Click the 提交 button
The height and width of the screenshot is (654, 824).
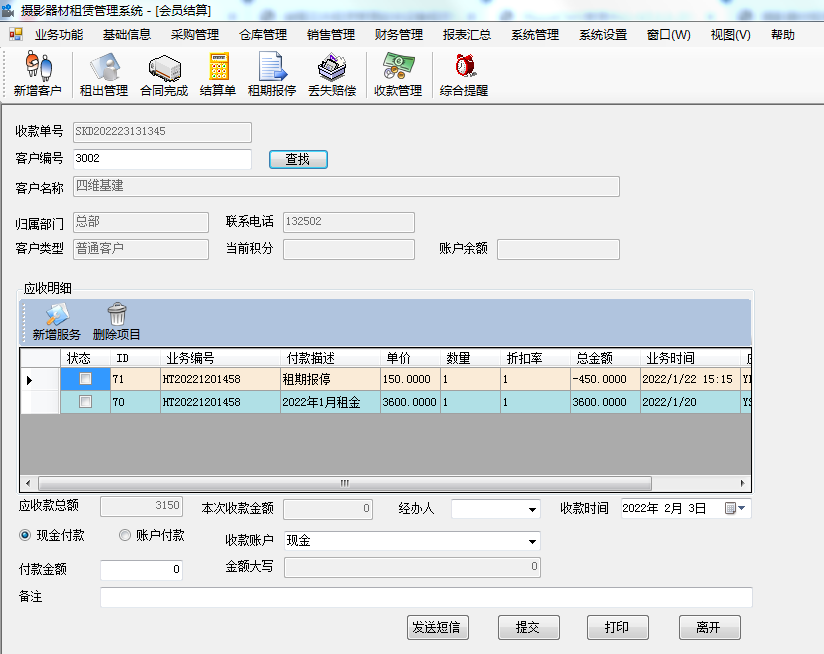click(528, 627)
